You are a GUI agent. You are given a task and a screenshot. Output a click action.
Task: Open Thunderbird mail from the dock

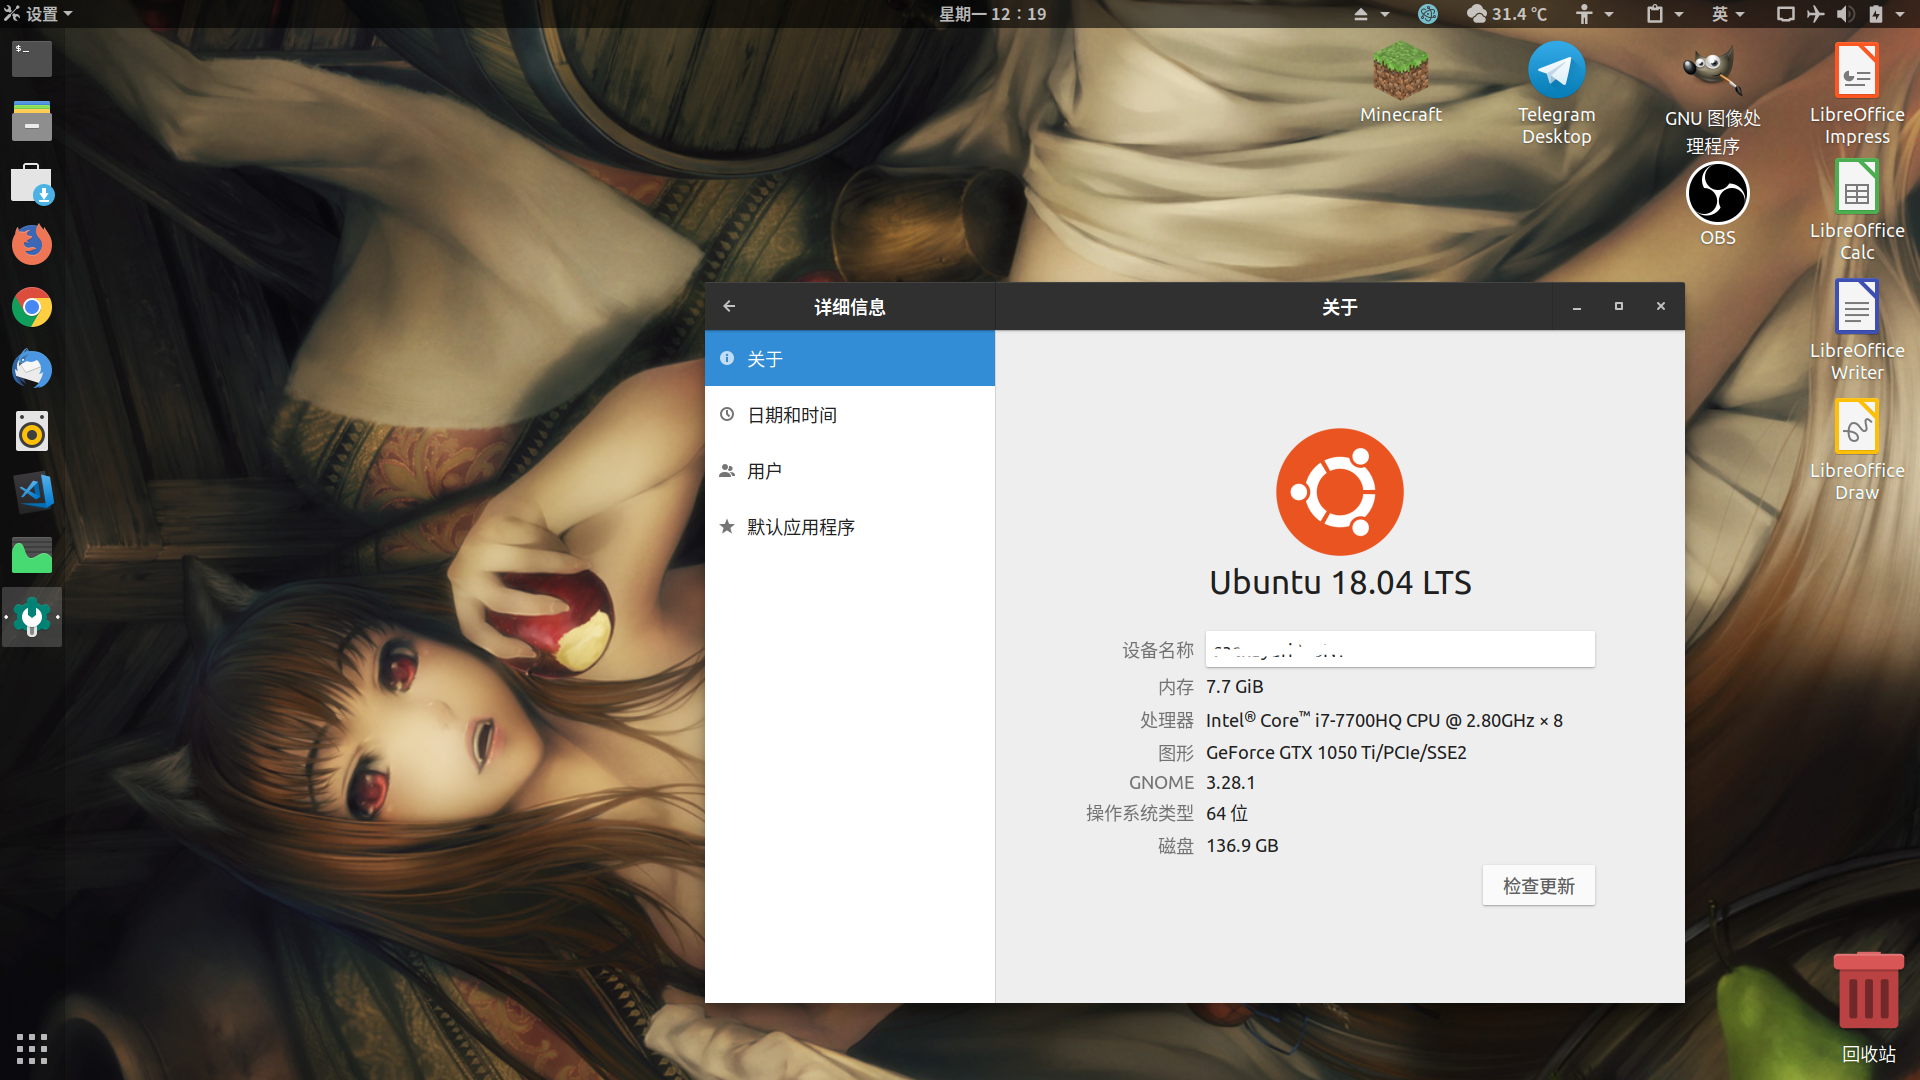[32, 369]
